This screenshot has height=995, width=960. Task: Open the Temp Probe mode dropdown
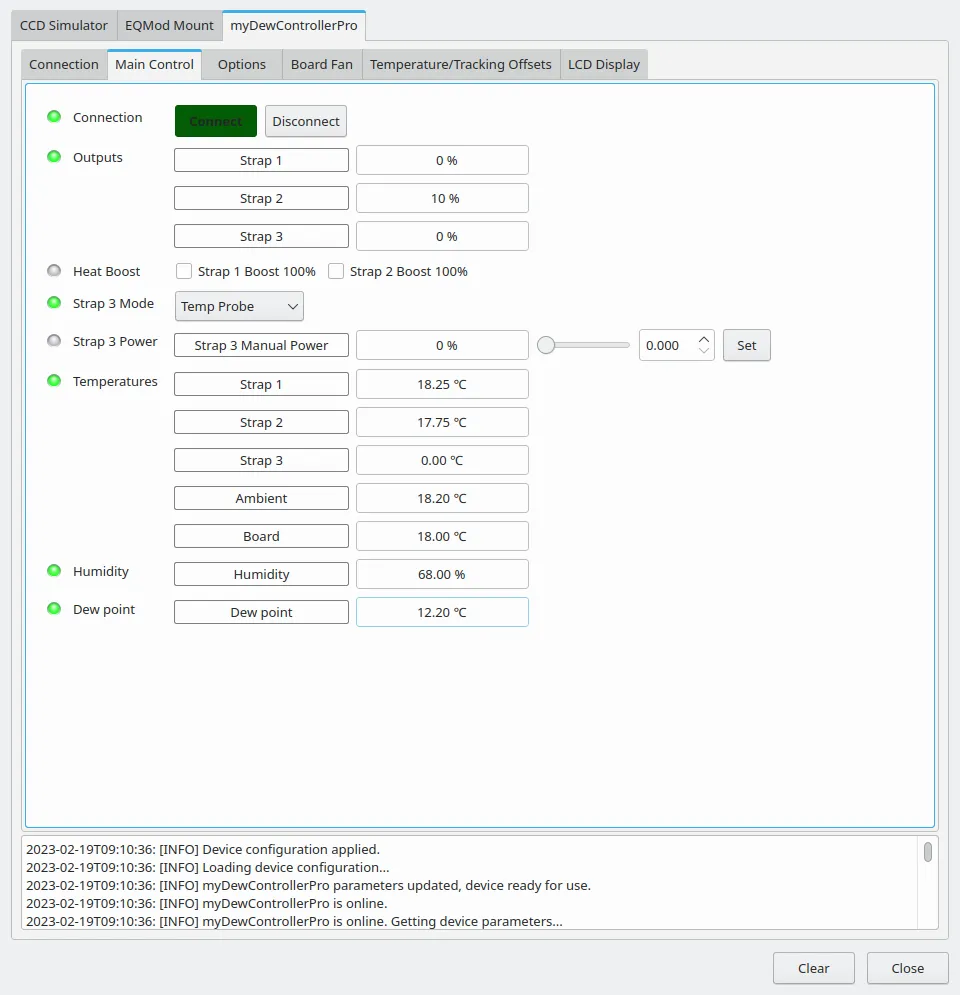[239, 306]
